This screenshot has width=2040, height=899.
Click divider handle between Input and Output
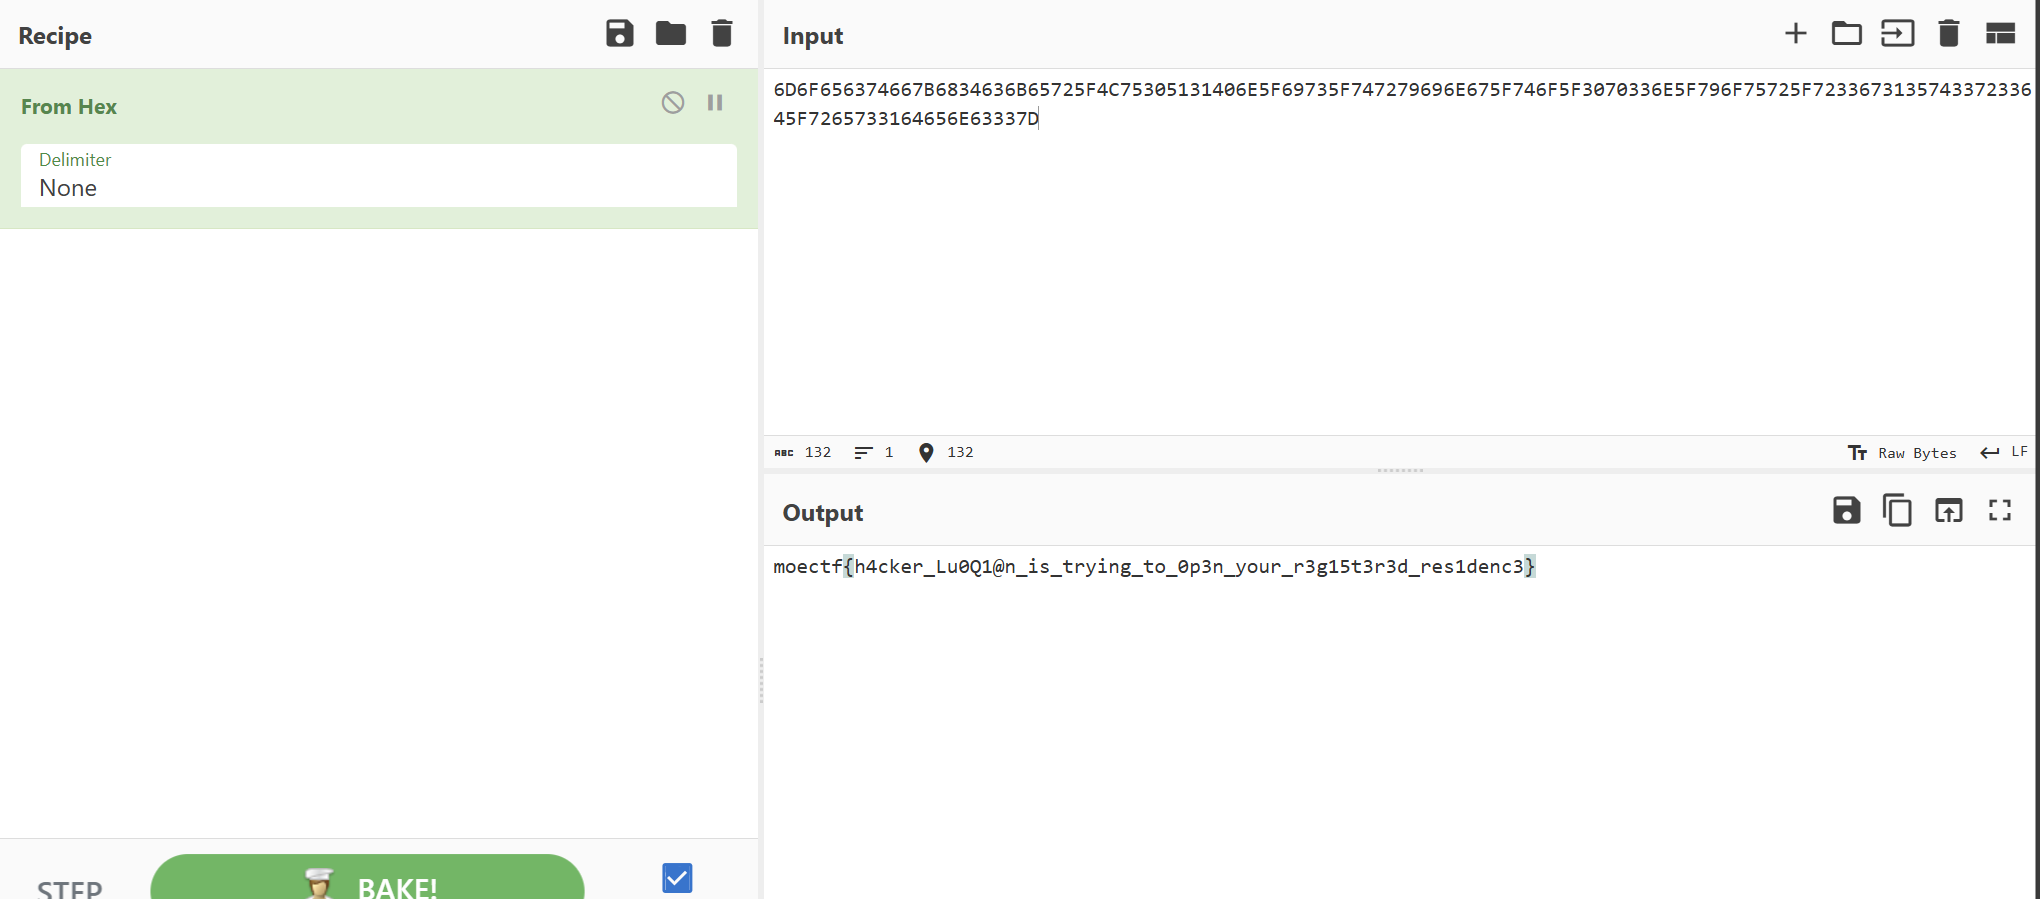pyautogui.click(x=1400, y=470)
